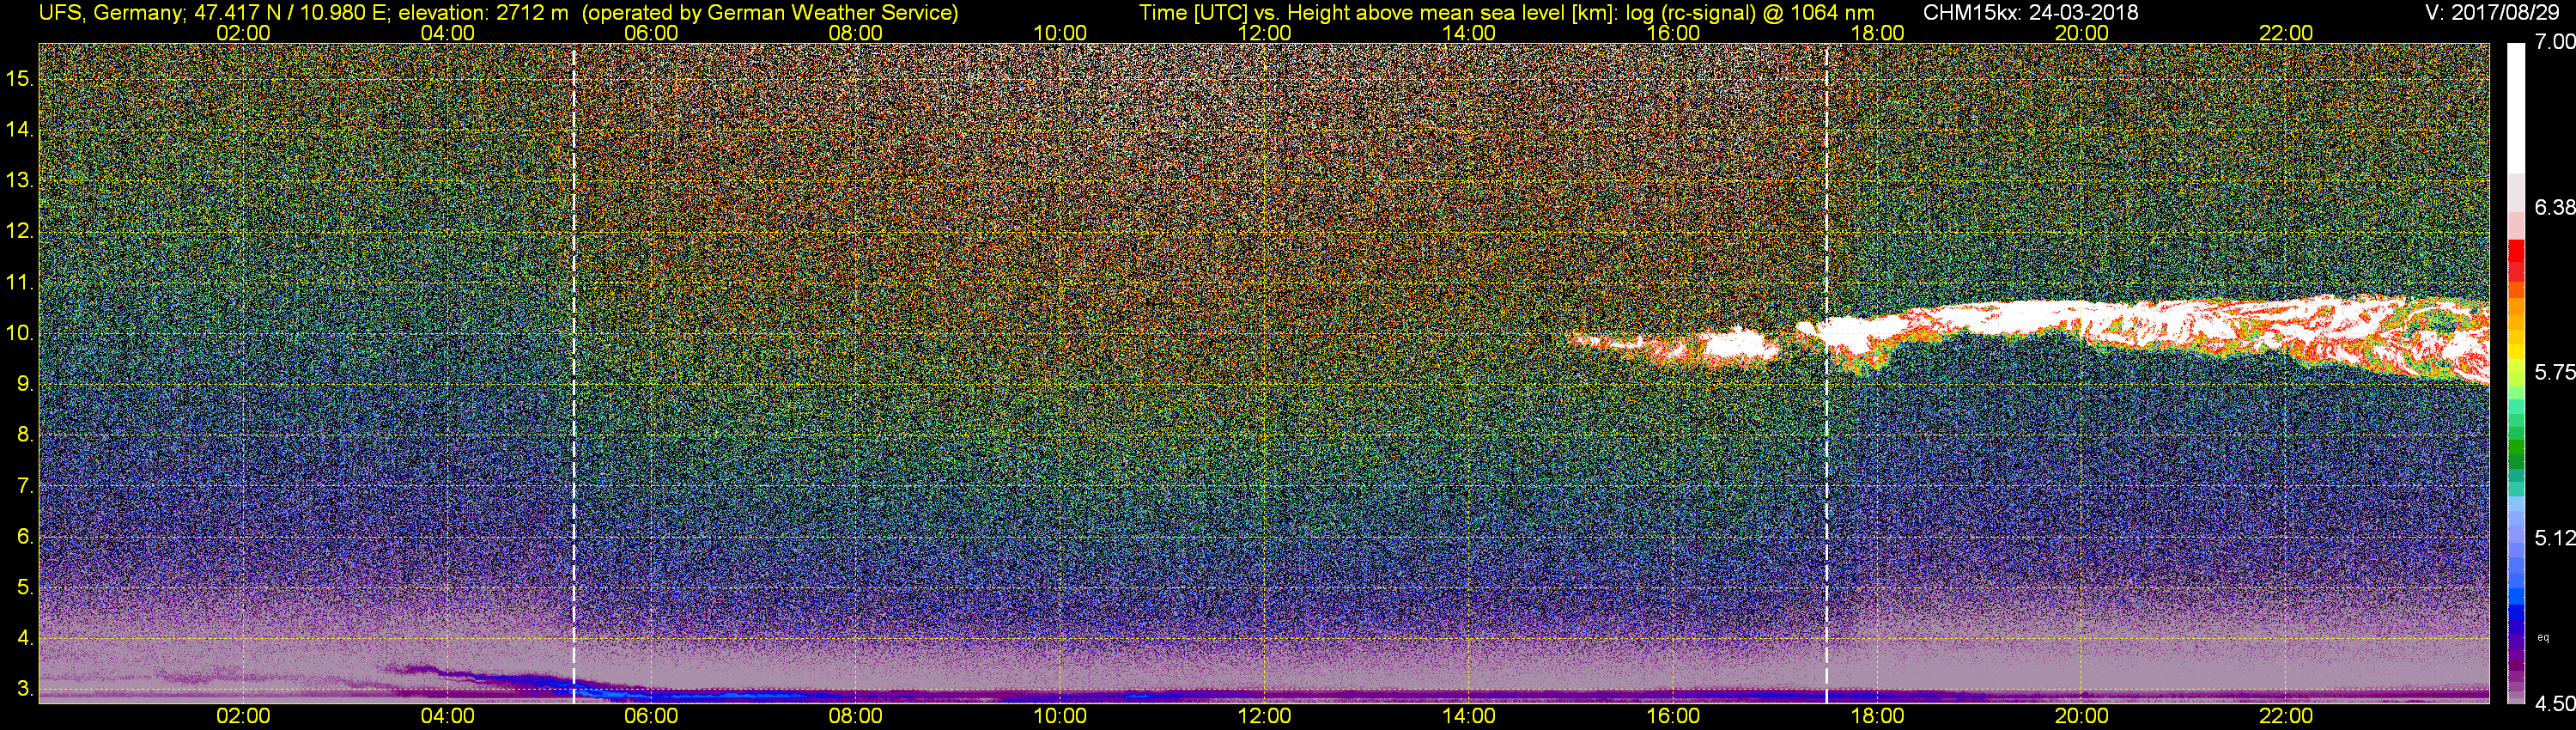The image size is (2576, 730).
Task: Click the 20:00 label on the upper time axis
Action: click(2082, 33)
